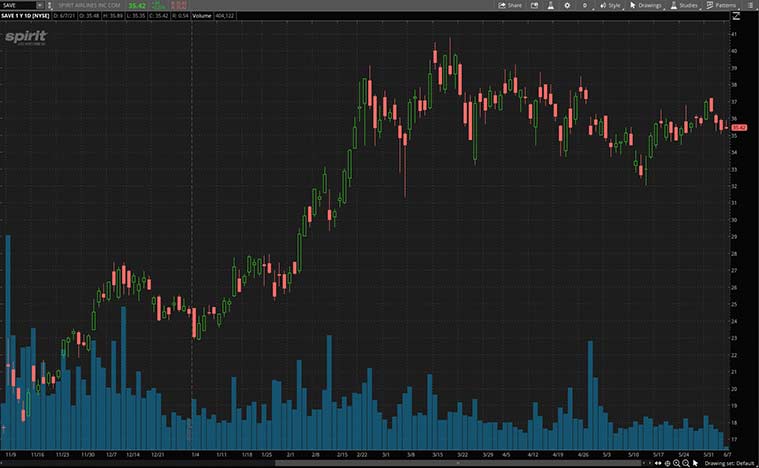This screenshot has width=759, height=468.
Task: Click the Share button in toolbar
Action: pyautogui.click(x=510, y=5)
